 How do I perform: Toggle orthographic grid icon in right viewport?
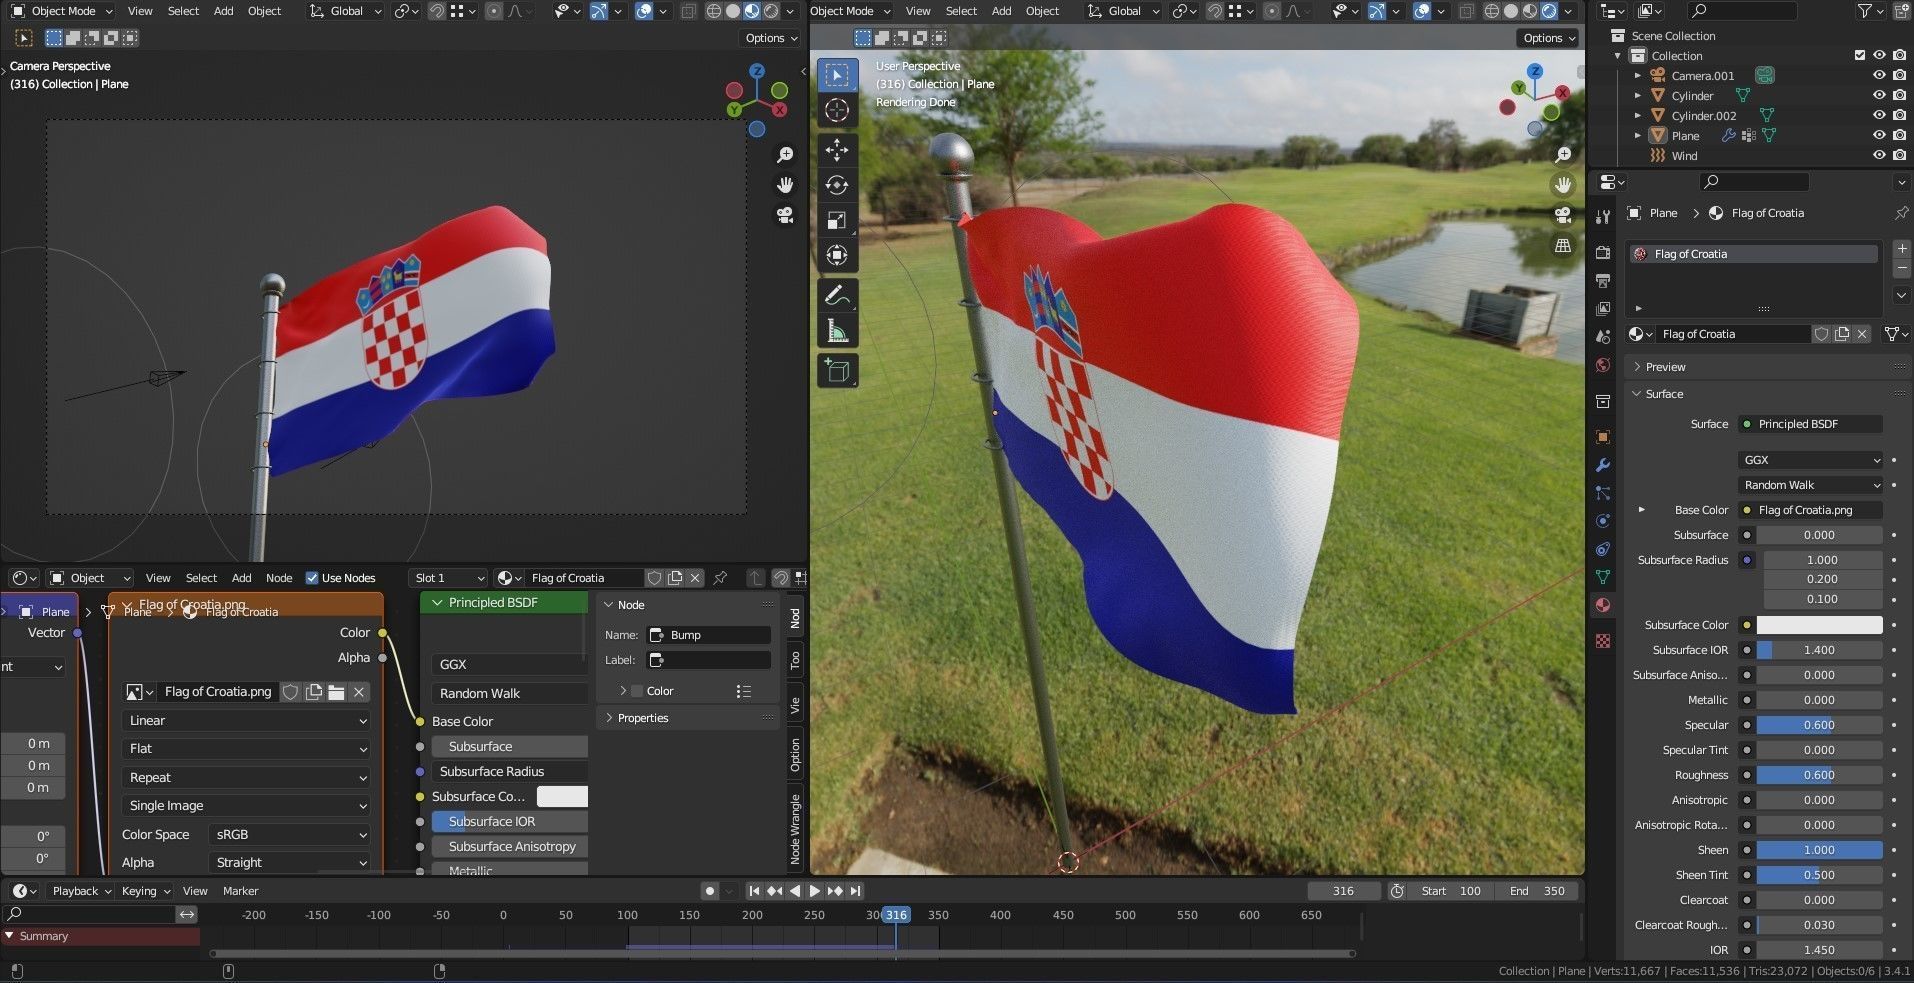pyautogui.click(x=1563, y=245)
